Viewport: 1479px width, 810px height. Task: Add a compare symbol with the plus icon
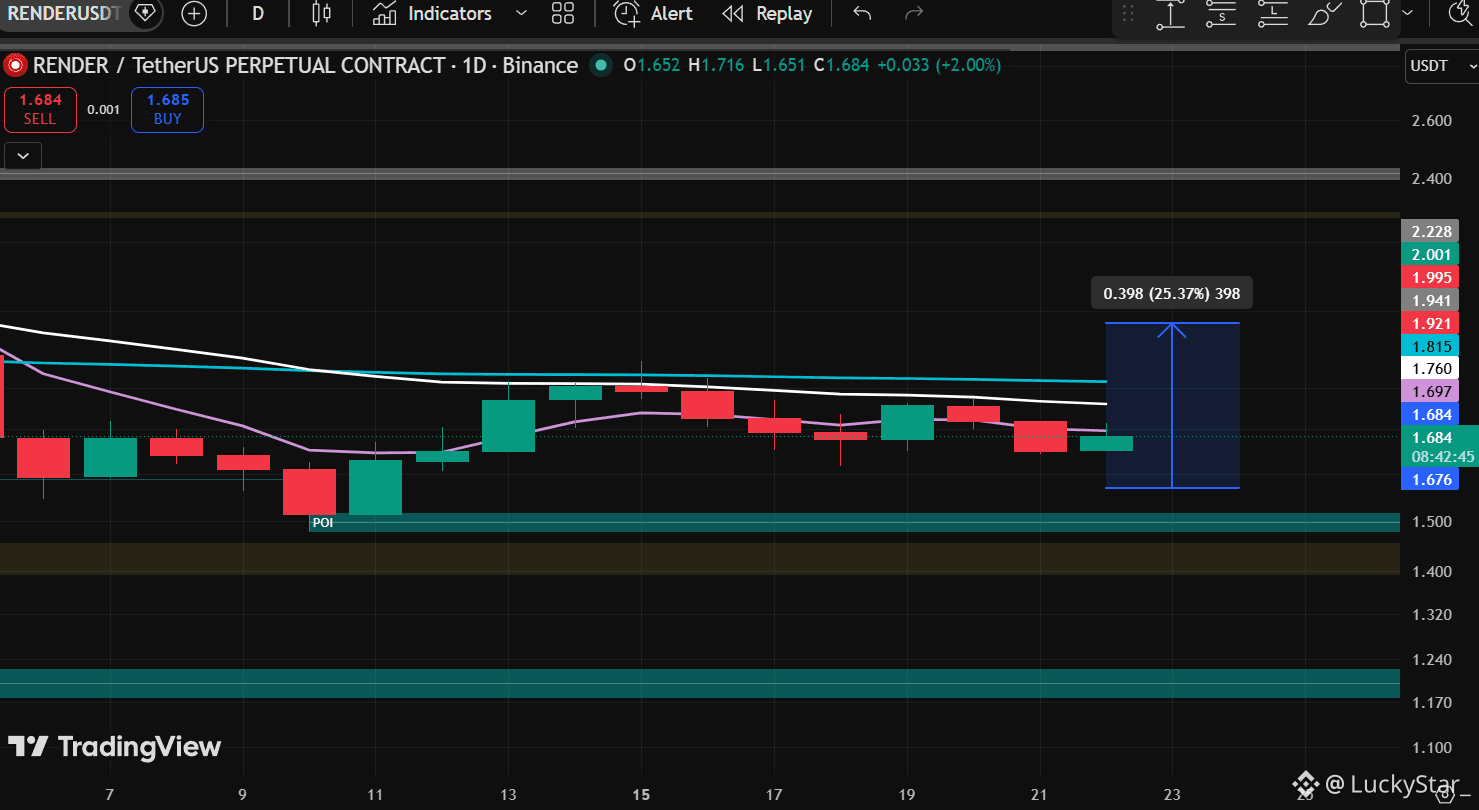coord(194,14)
